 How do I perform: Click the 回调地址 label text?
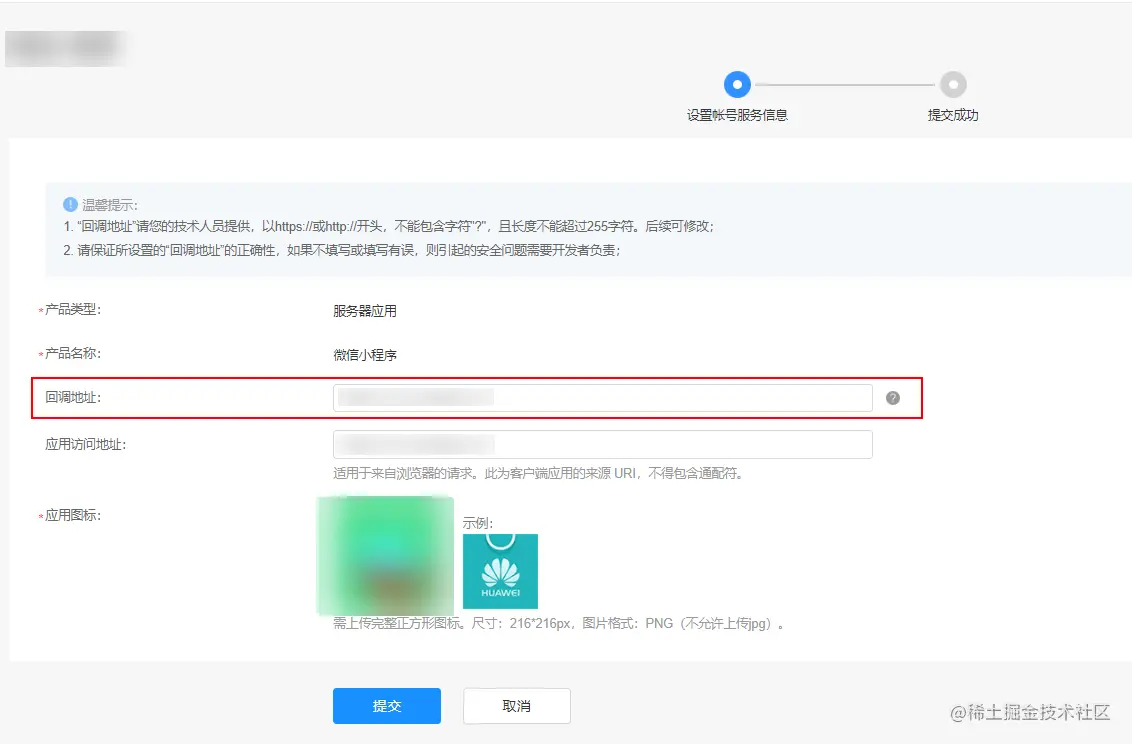coord(73,398)
